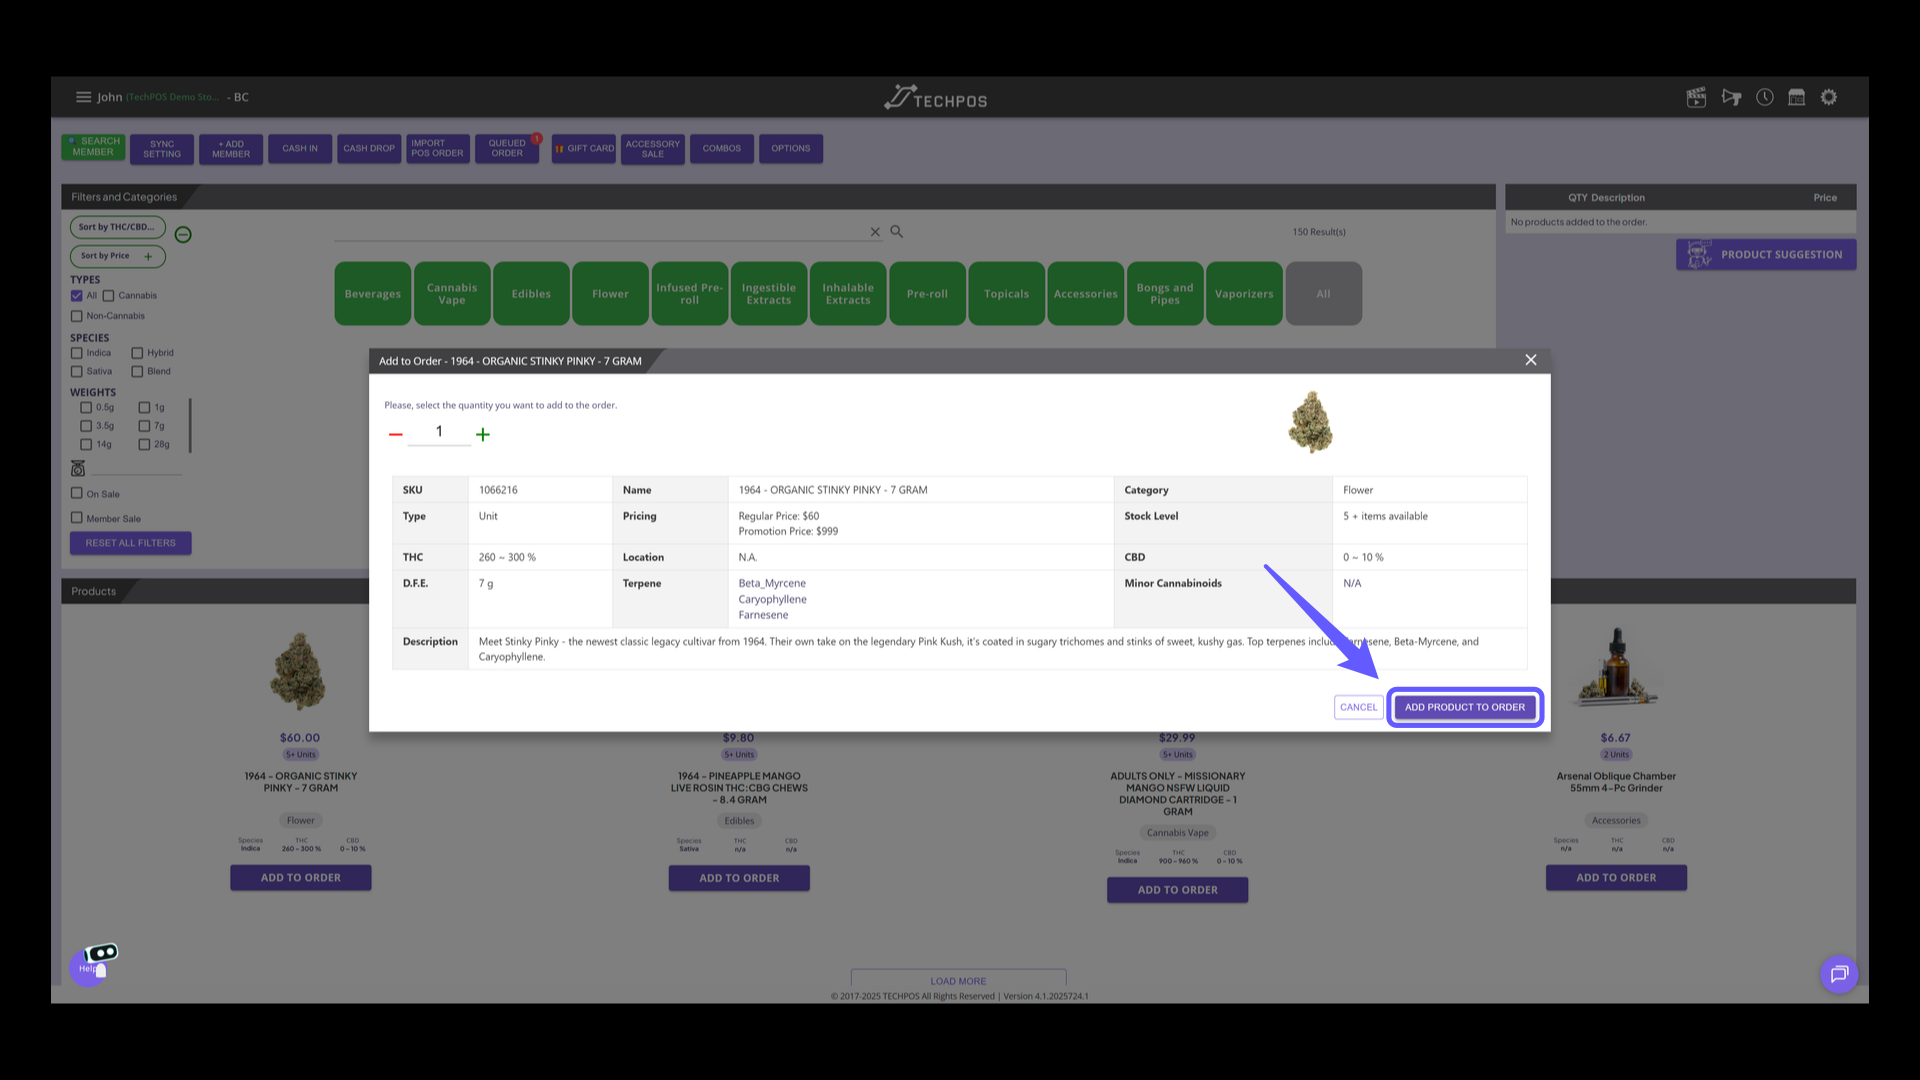Click the green circled minus filter icon
This screenshot has width=1920, height=1080.
pos(183,234)
